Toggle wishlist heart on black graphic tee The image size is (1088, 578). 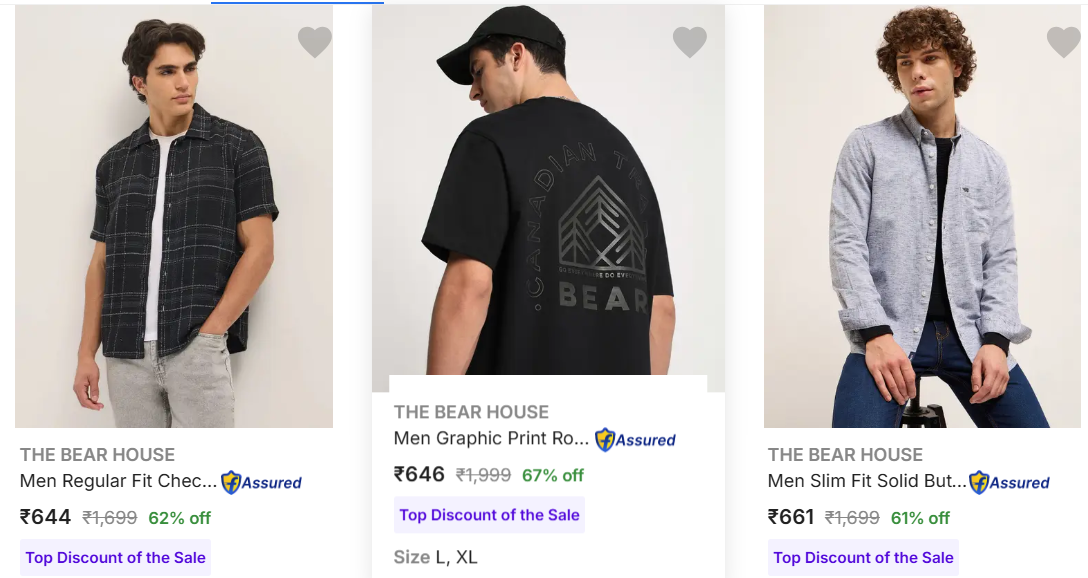tap(690, 42)
